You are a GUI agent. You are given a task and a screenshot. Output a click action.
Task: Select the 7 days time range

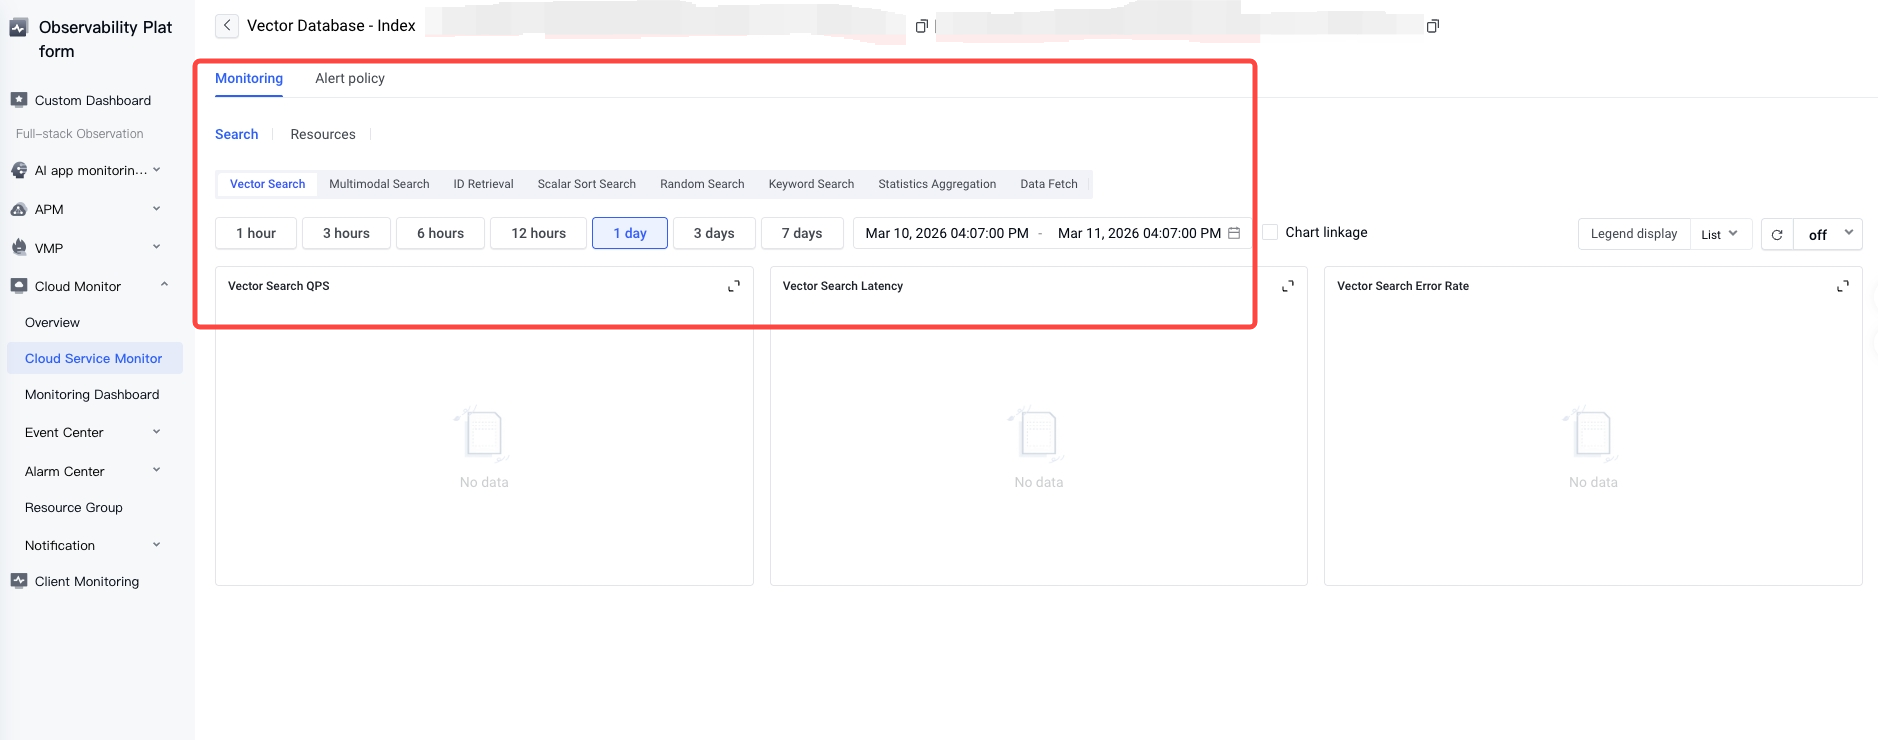point(802,233)
